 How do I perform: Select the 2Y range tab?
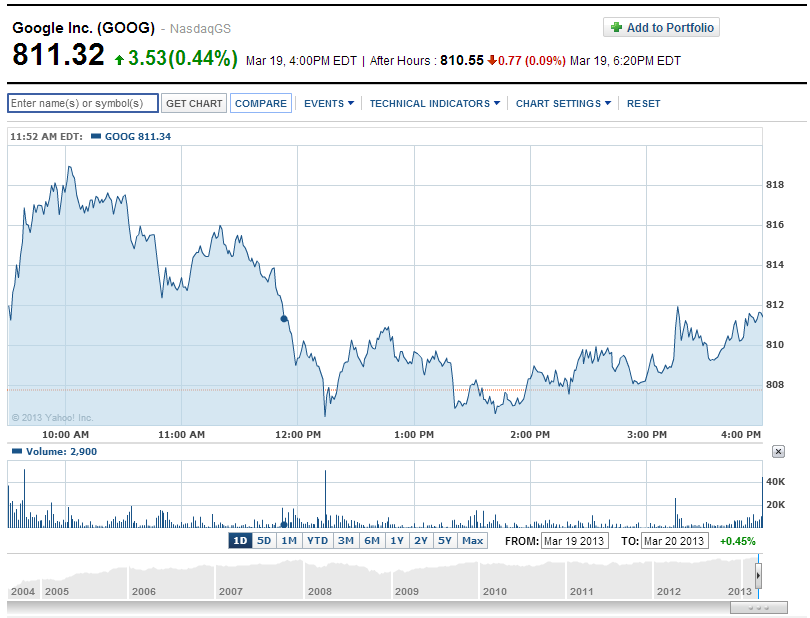pyautogui.click(x=421, y=540)
